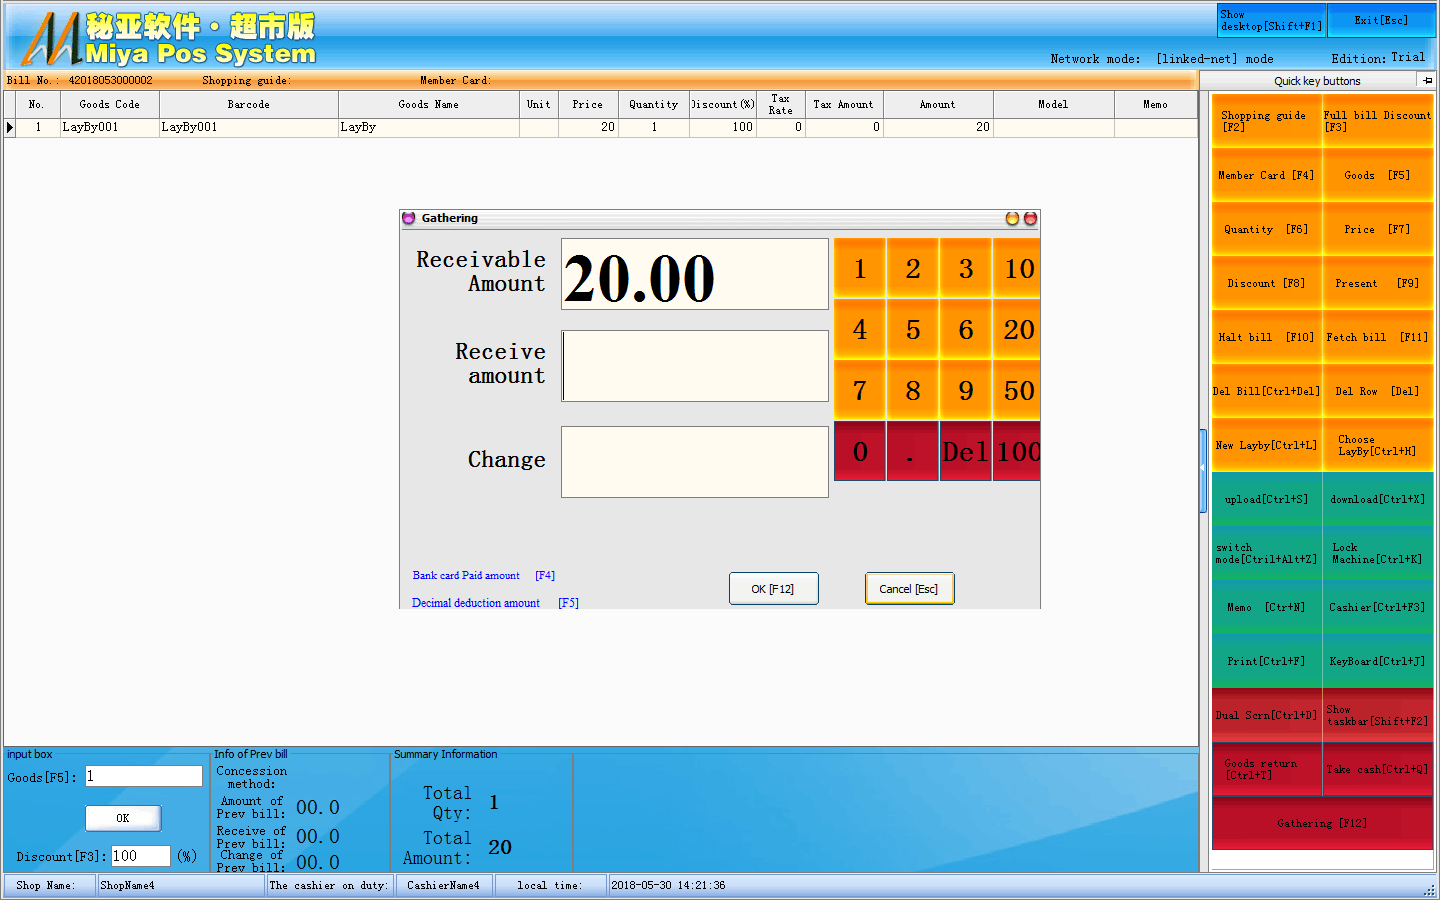Click the Goods [F5] input box
Viewport: 1440px width, 900px height.
(x=143, y=776)
